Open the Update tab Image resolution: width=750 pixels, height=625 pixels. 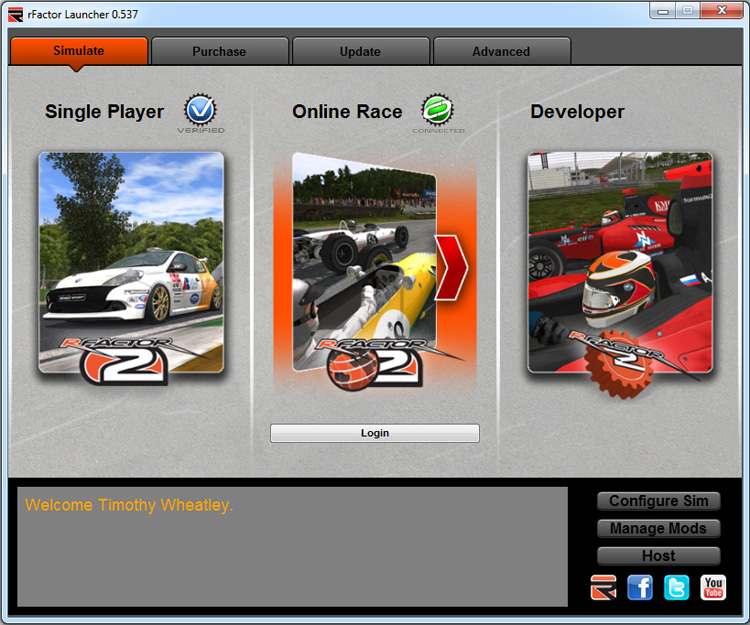click(360, 52)
